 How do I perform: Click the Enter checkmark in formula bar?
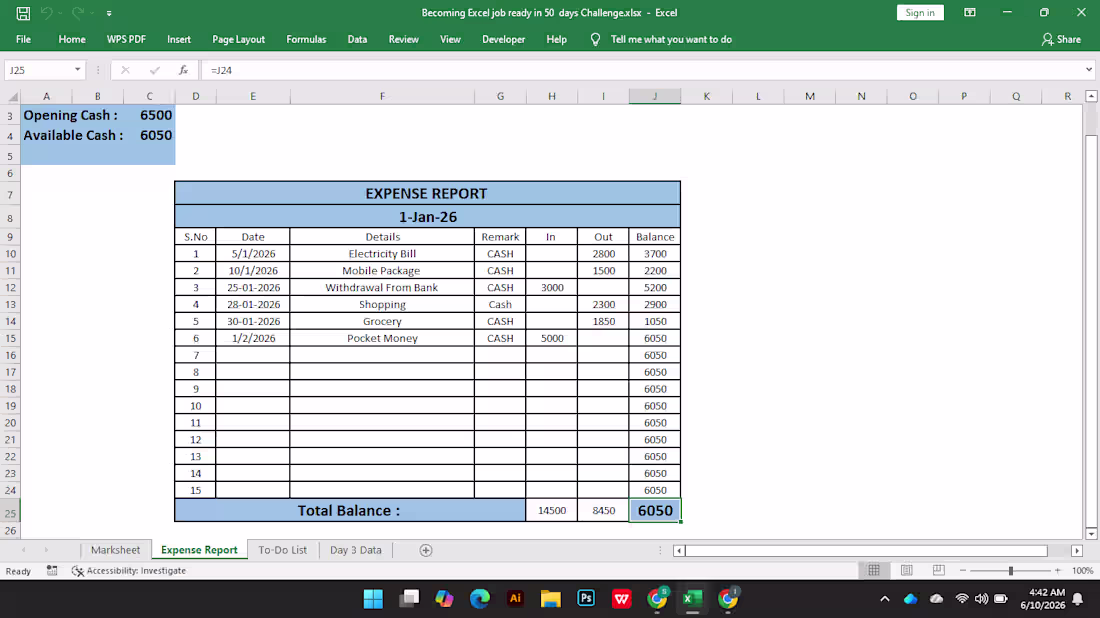click(x=154, y=70)
